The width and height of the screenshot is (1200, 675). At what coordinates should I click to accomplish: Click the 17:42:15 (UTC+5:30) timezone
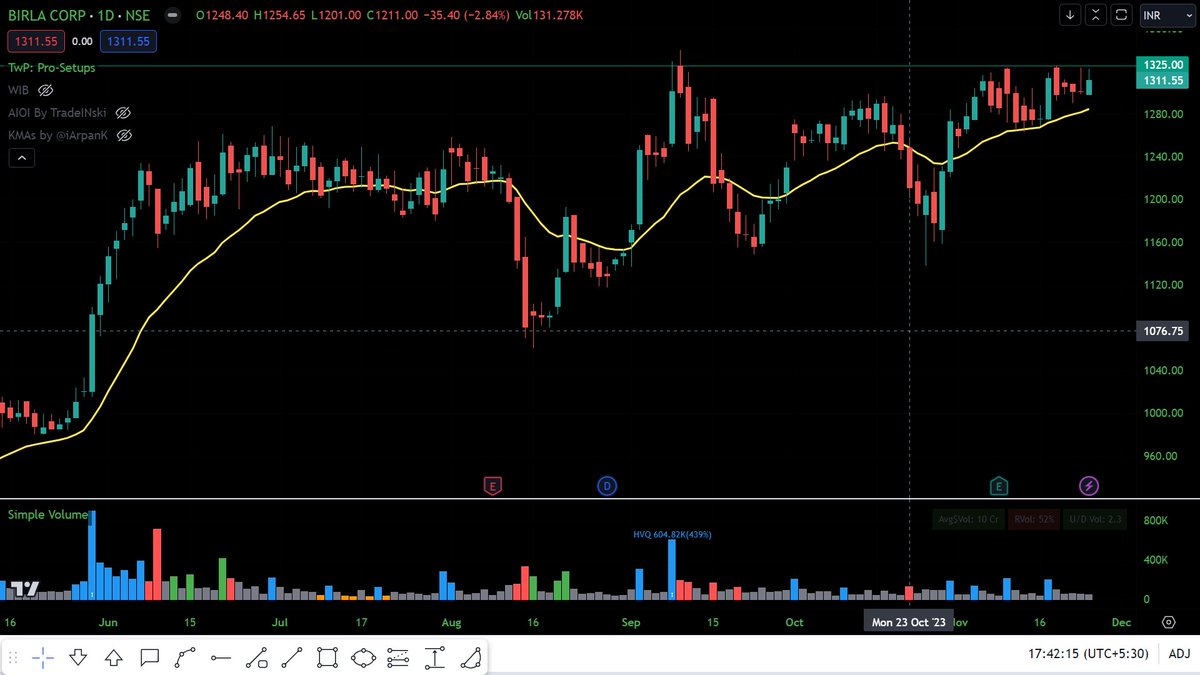tap(1089, 654)
